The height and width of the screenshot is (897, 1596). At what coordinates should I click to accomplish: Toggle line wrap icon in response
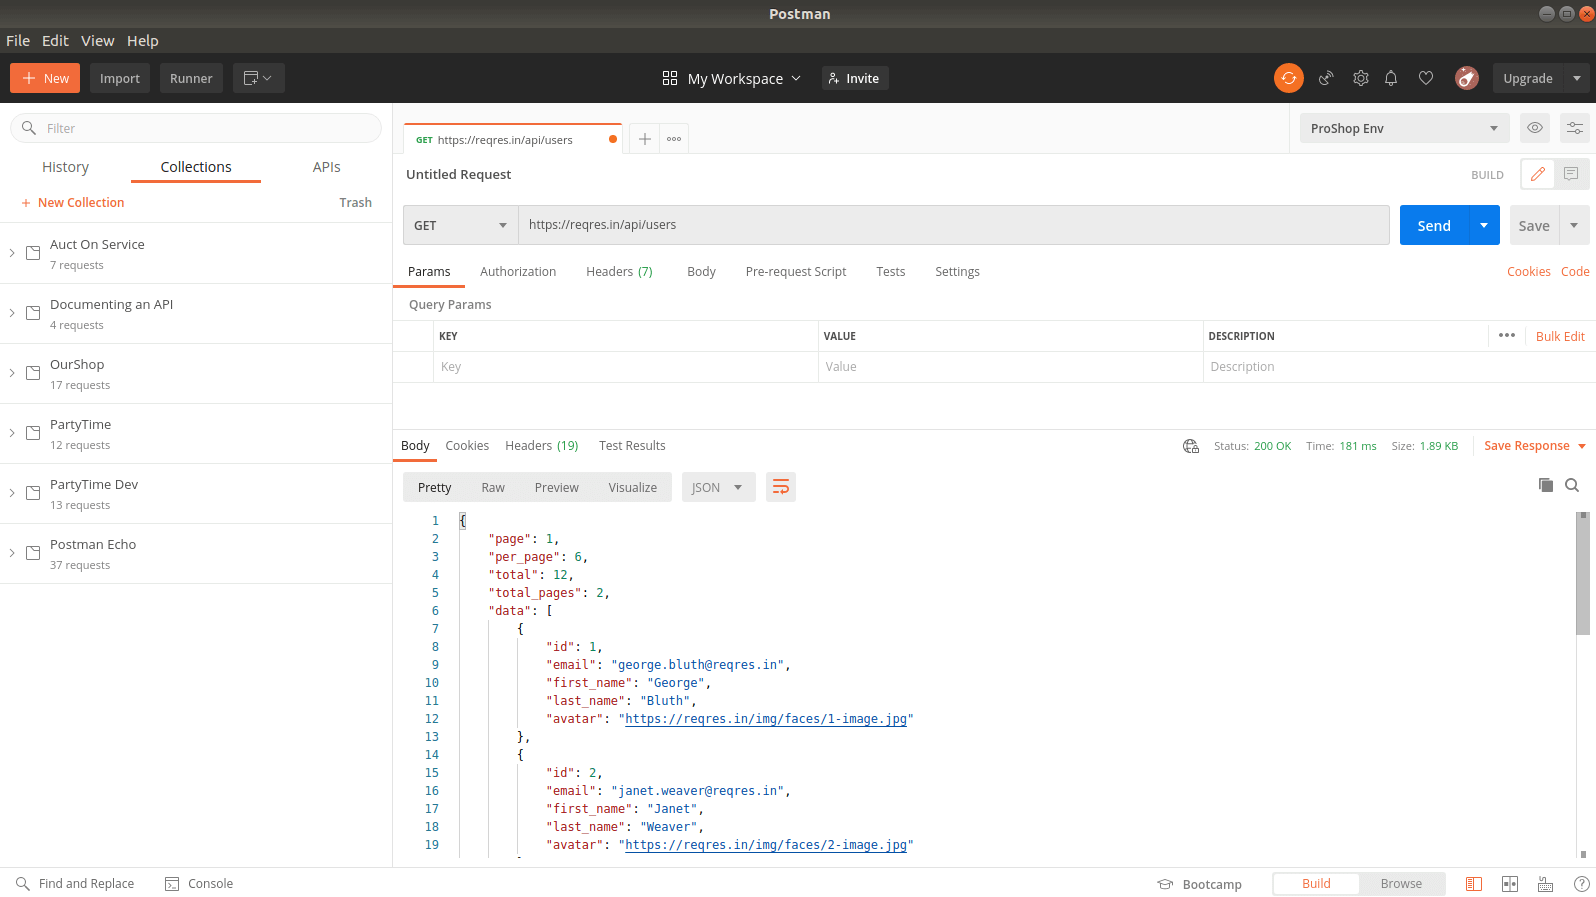781,487
